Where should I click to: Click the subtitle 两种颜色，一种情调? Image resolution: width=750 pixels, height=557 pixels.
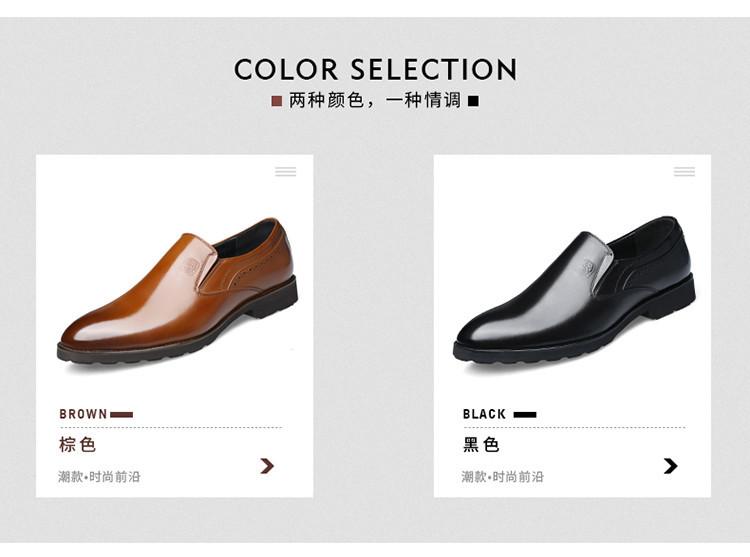pyautogui.click(x=375, y=100)
